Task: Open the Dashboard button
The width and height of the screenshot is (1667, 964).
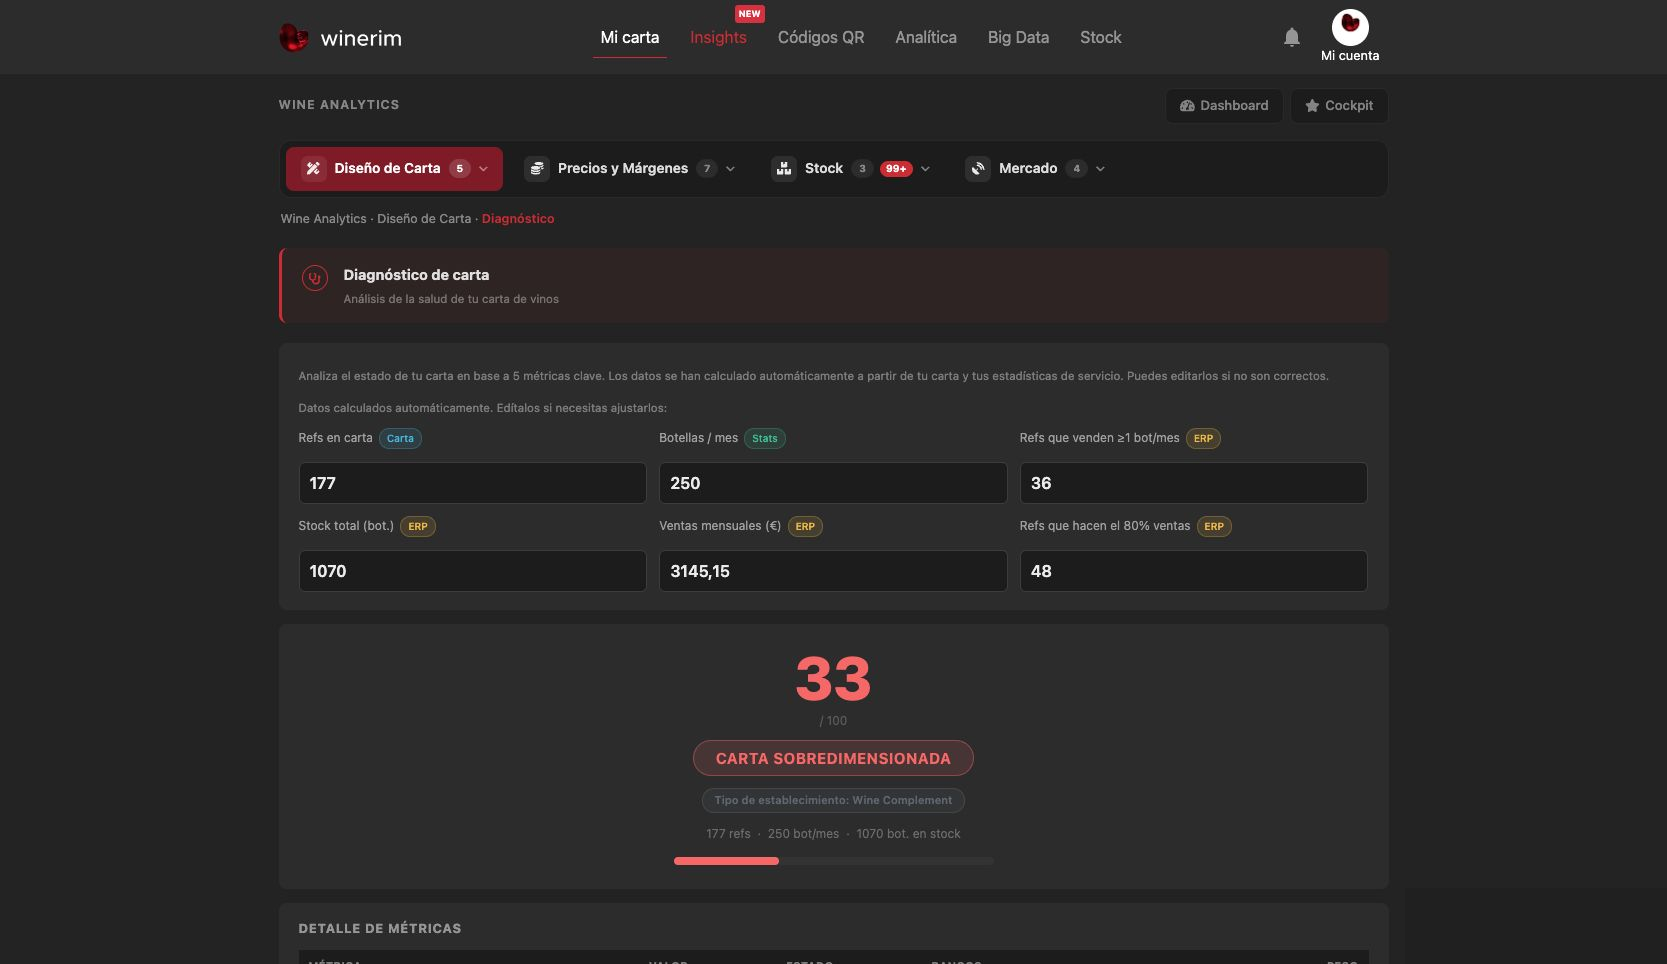Action: (x=1224, y=106)
